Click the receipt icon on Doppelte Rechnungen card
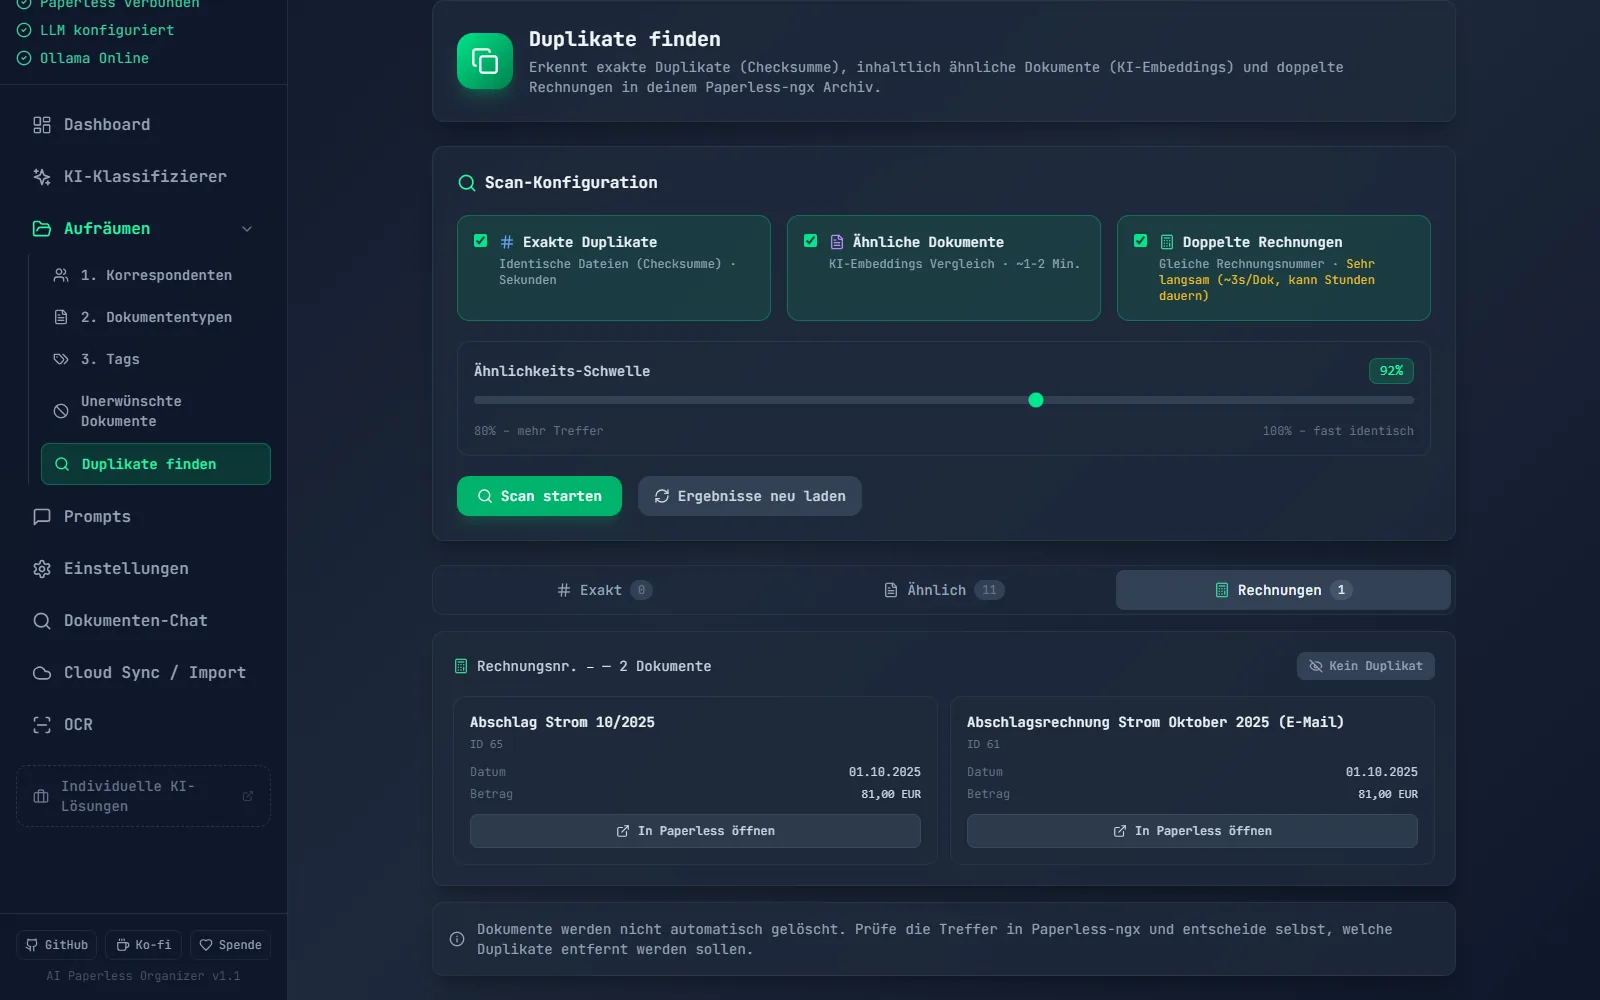This screenshot has width=1600, height=1000. tap(1167, 242)
